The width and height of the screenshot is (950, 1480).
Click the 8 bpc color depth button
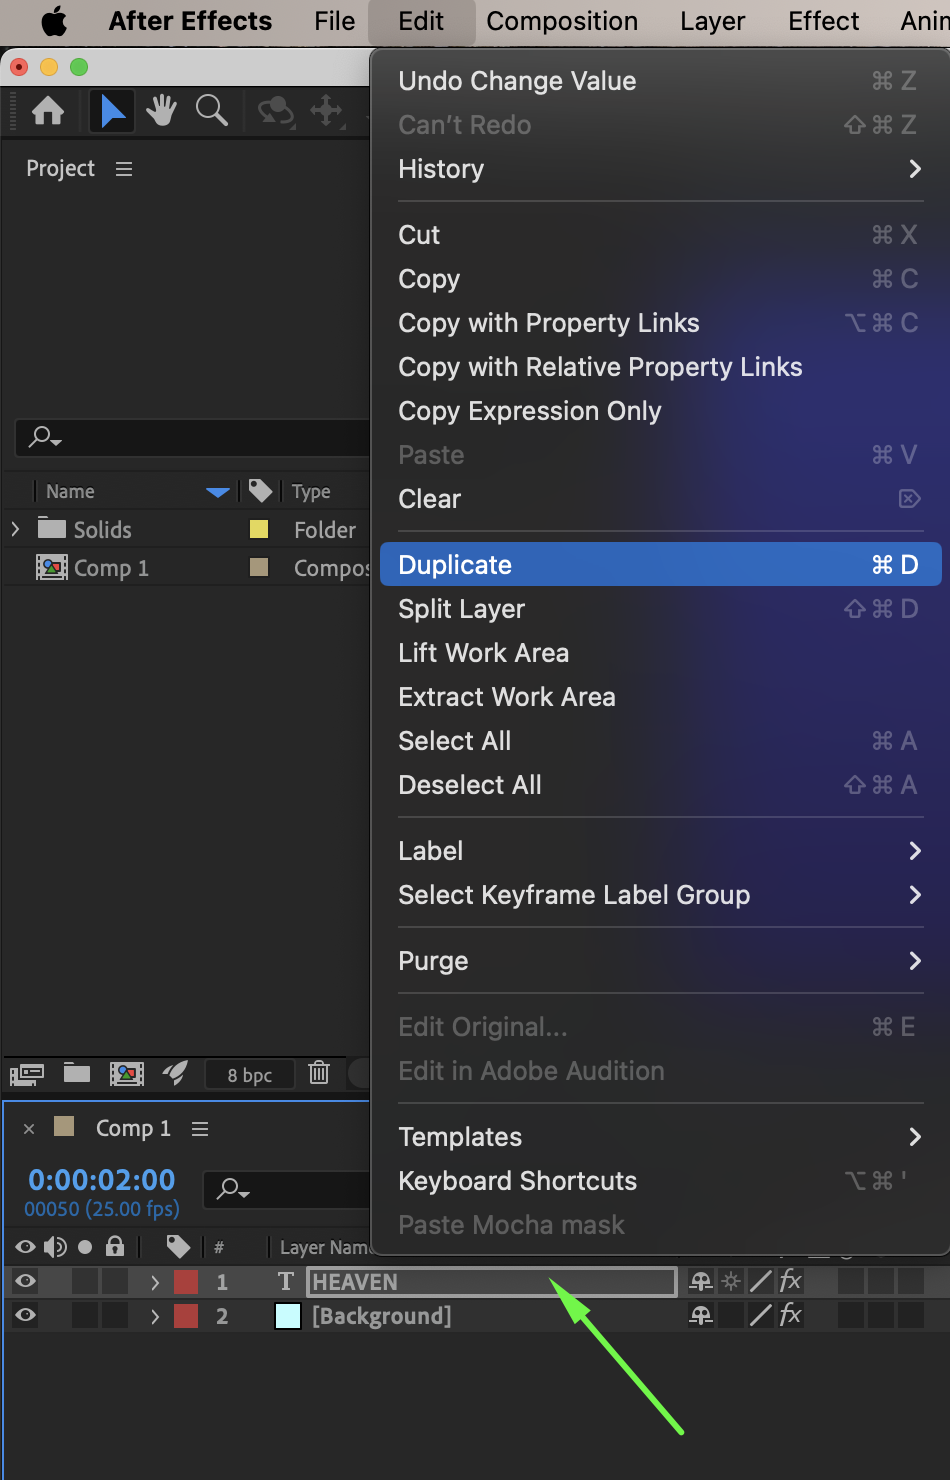point(250,1075)
